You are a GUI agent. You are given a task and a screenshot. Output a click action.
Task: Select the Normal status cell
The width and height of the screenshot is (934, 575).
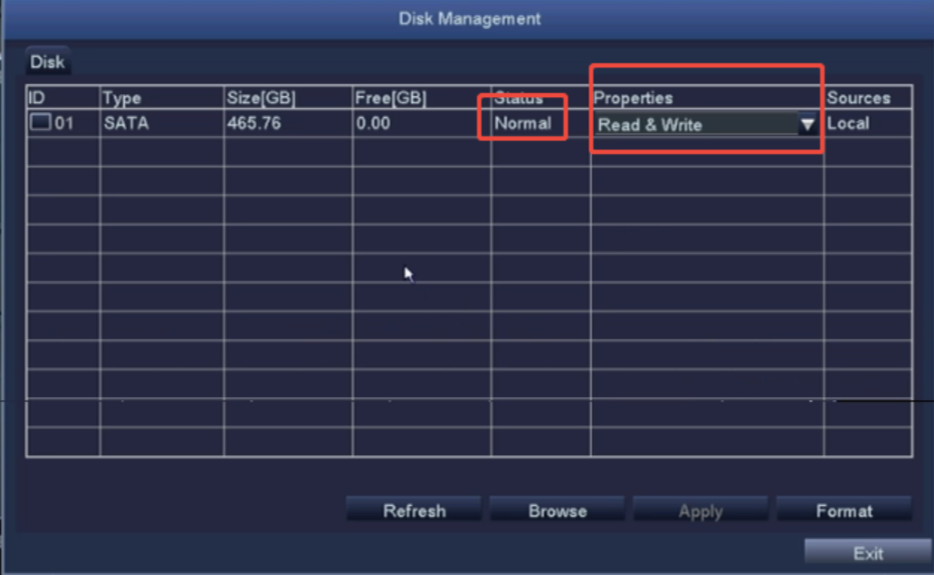click(523, 124)
